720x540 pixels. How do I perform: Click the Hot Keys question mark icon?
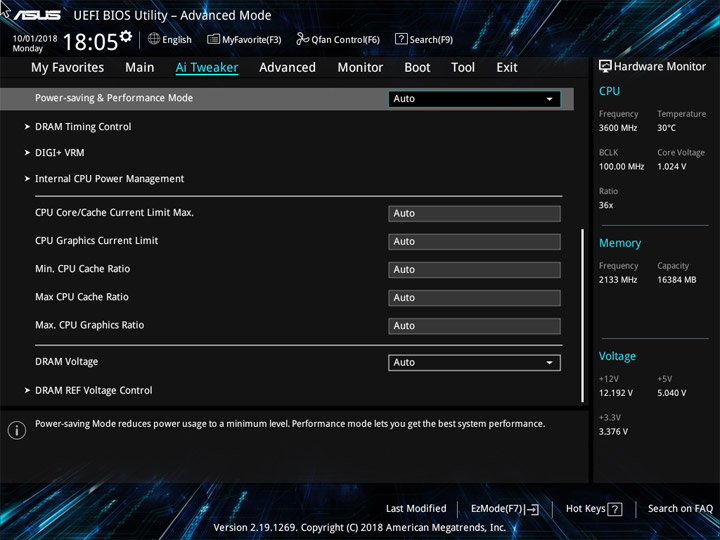click(x=615, y=509)
